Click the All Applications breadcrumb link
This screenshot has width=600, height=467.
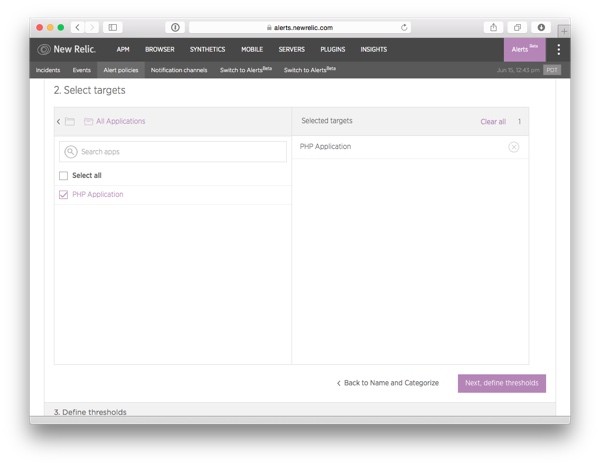[121, 121]
